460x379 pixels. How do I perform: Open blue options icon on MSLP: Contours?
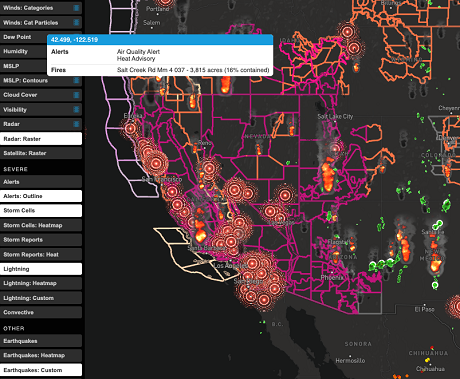point(76,80)
